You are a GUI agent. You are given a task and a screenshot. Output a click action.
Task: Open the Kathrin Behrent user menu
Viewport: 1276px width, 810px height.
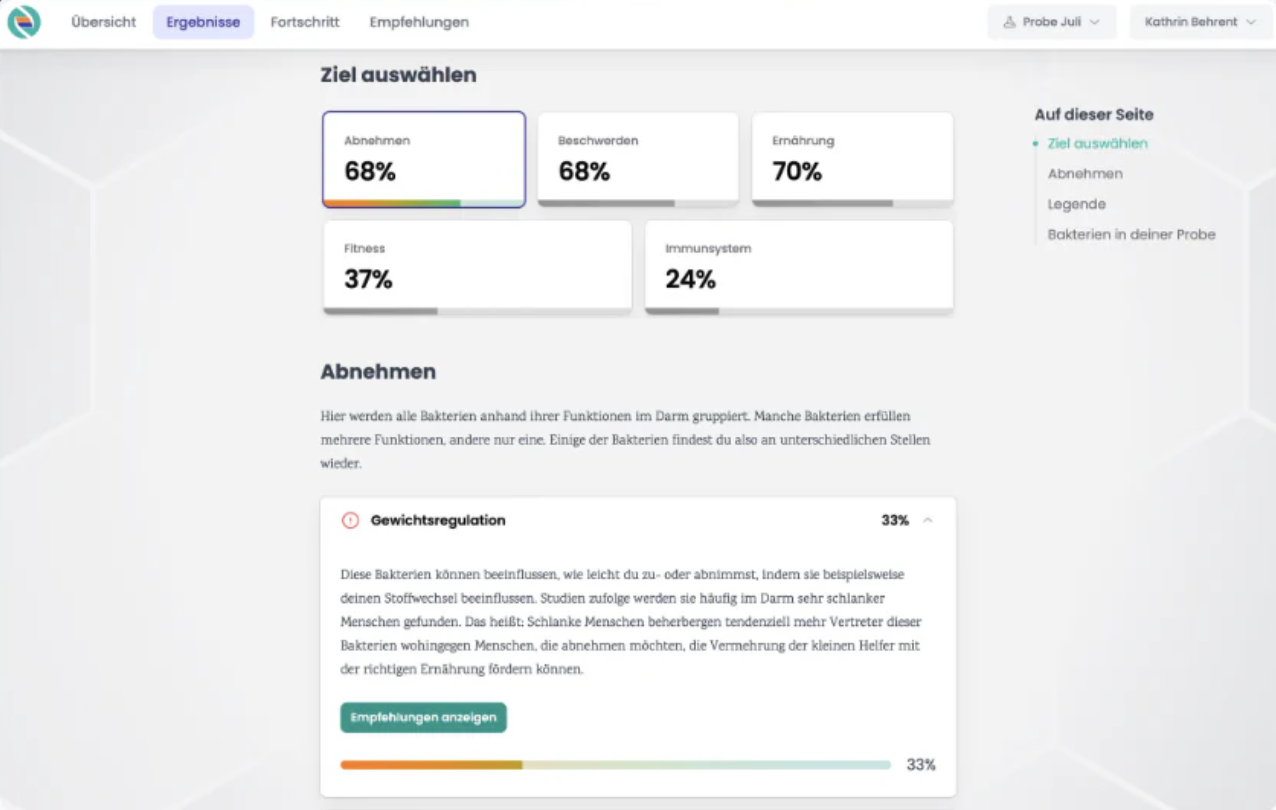(1201, 22)
